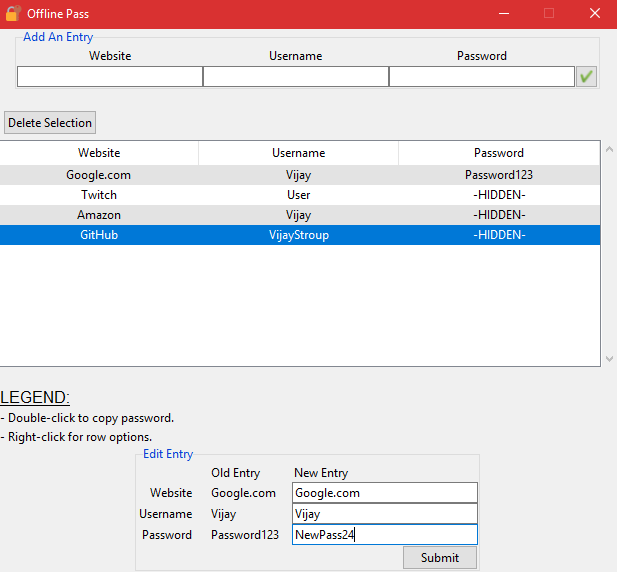Sort by the Username column header

[299, 153]
